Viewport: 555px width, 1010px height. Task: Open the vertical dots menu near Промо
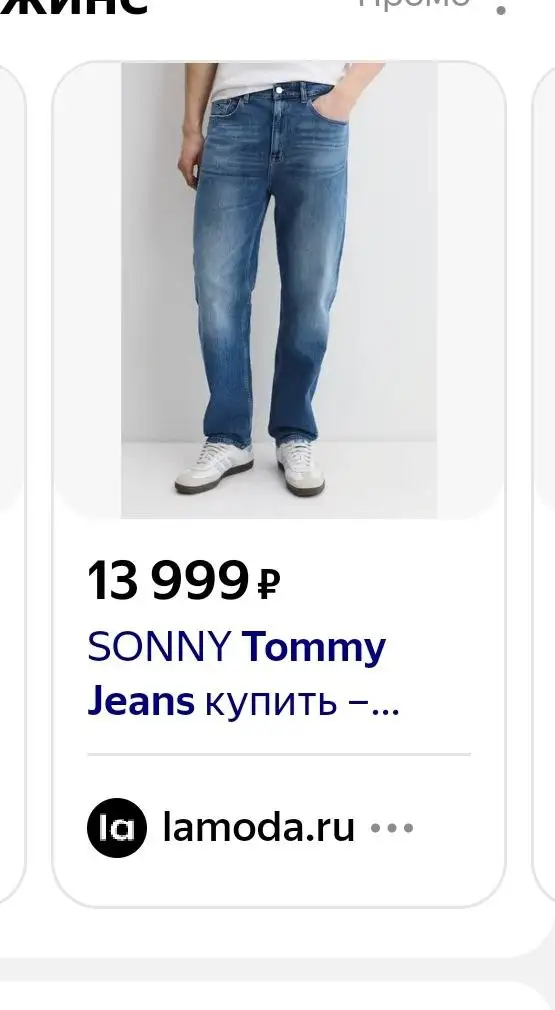502,9
